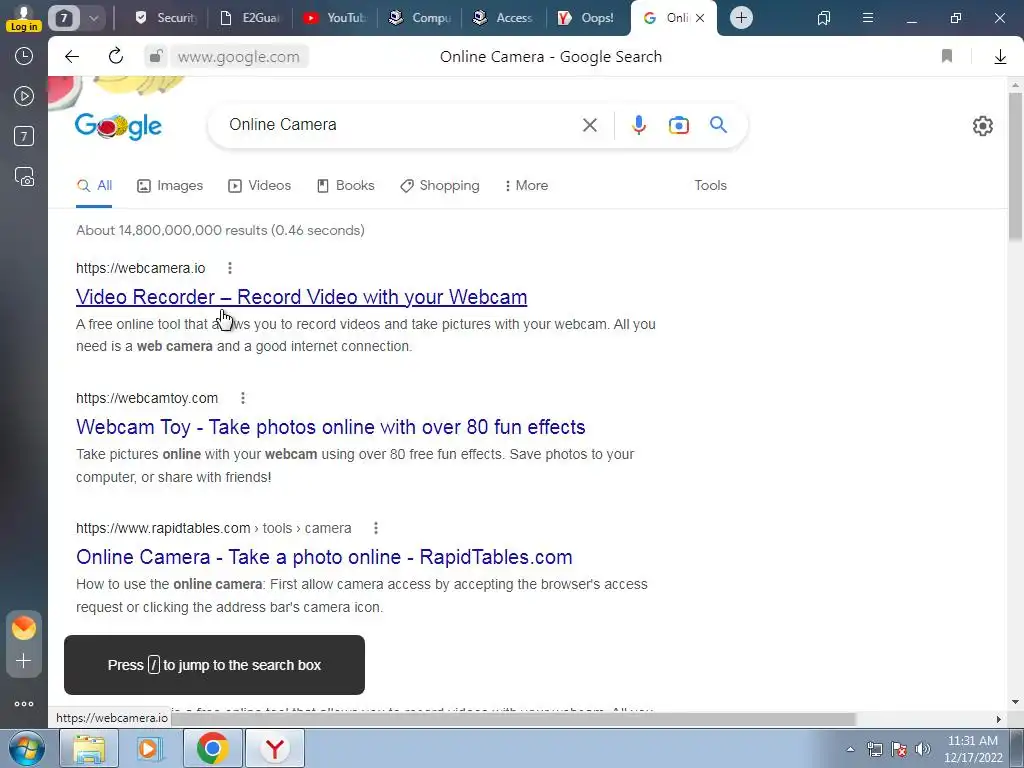1024x768 pixels.
Task: Open the side panel pages icon in title bar
Action: coord(824,18)
